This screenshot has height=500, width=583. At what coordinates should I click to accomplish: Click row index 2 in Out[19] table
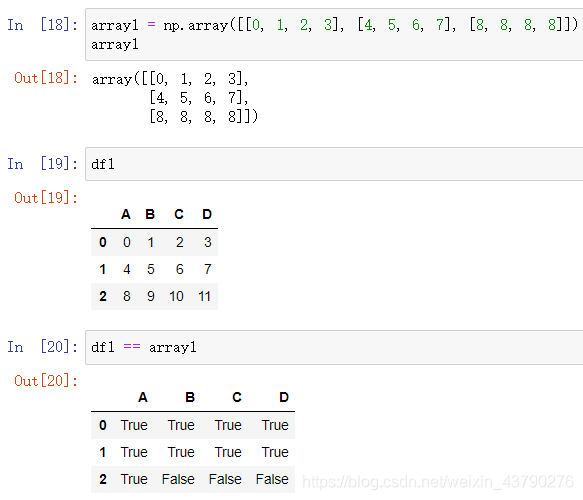pos(103,296)
